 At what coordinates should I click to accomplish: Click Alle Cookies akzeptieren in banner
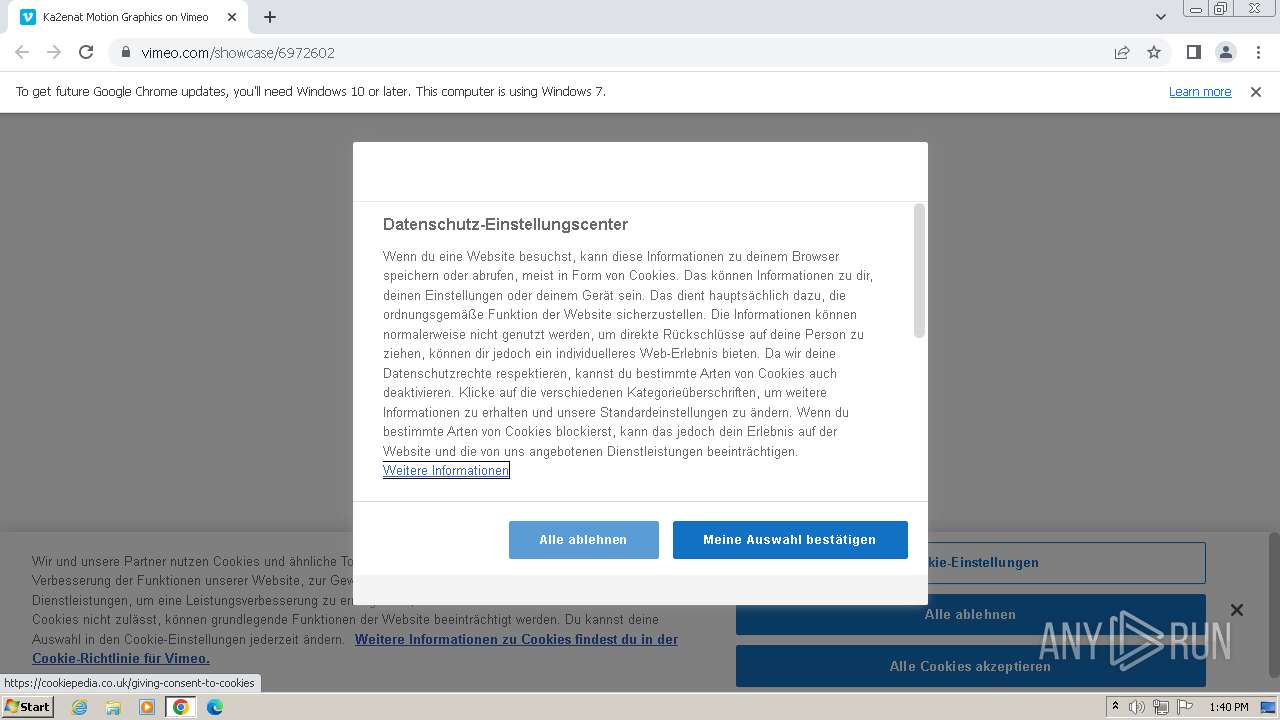[971, 666]
